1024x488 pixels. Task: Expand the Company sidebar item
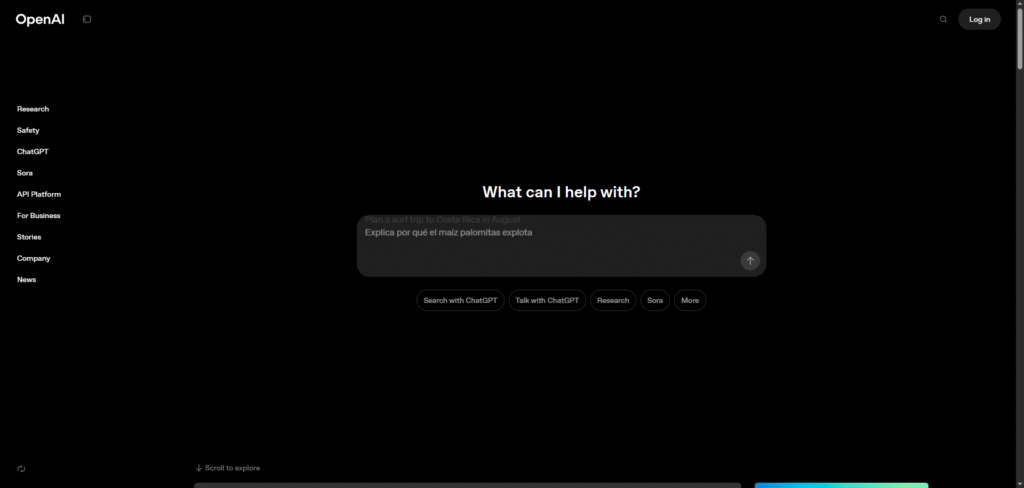click(33, 258)
